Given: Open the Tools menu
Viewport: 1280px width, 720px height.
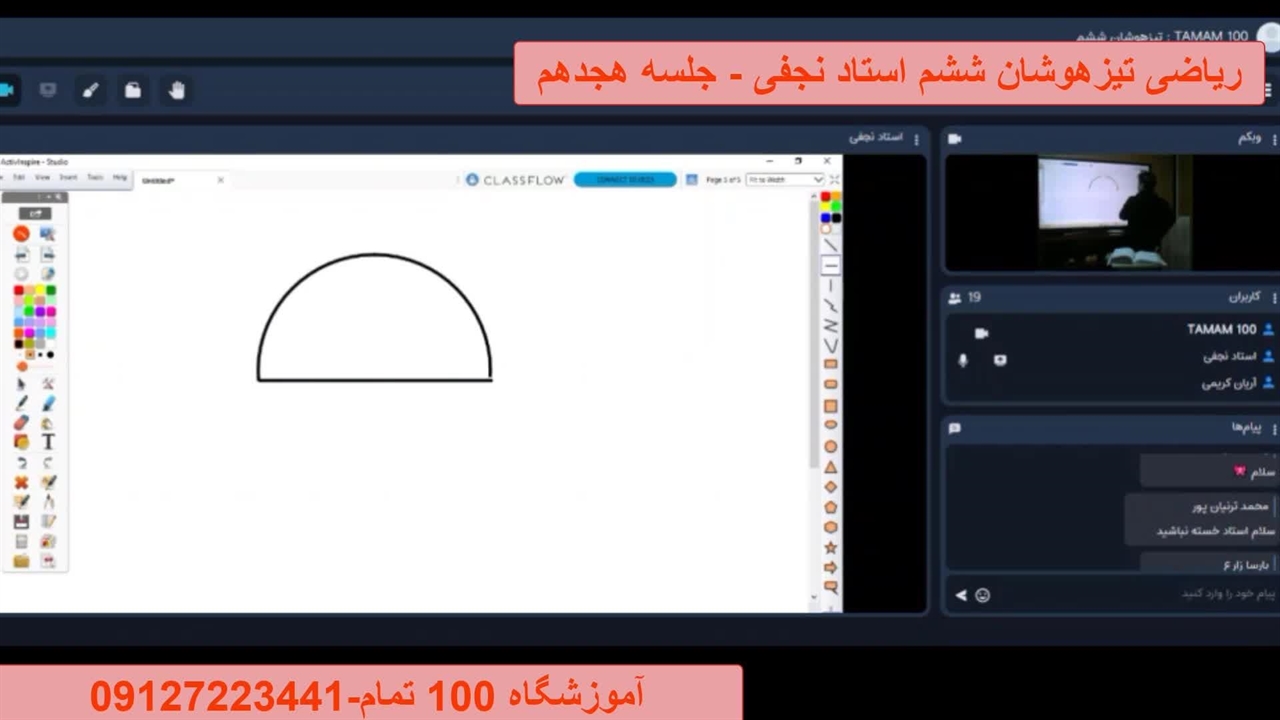Looking at the screenshot, I should [x=95, y=177].
